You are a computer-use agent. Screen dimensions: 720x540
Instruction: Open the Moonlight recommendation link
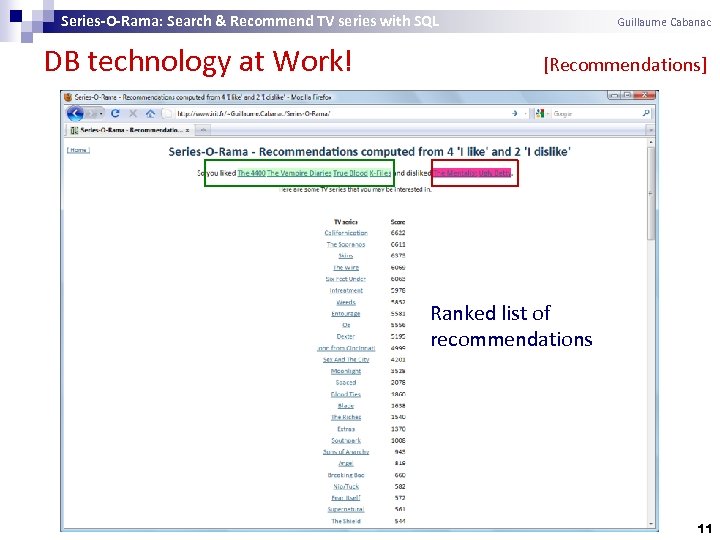(x=346, y=371)
